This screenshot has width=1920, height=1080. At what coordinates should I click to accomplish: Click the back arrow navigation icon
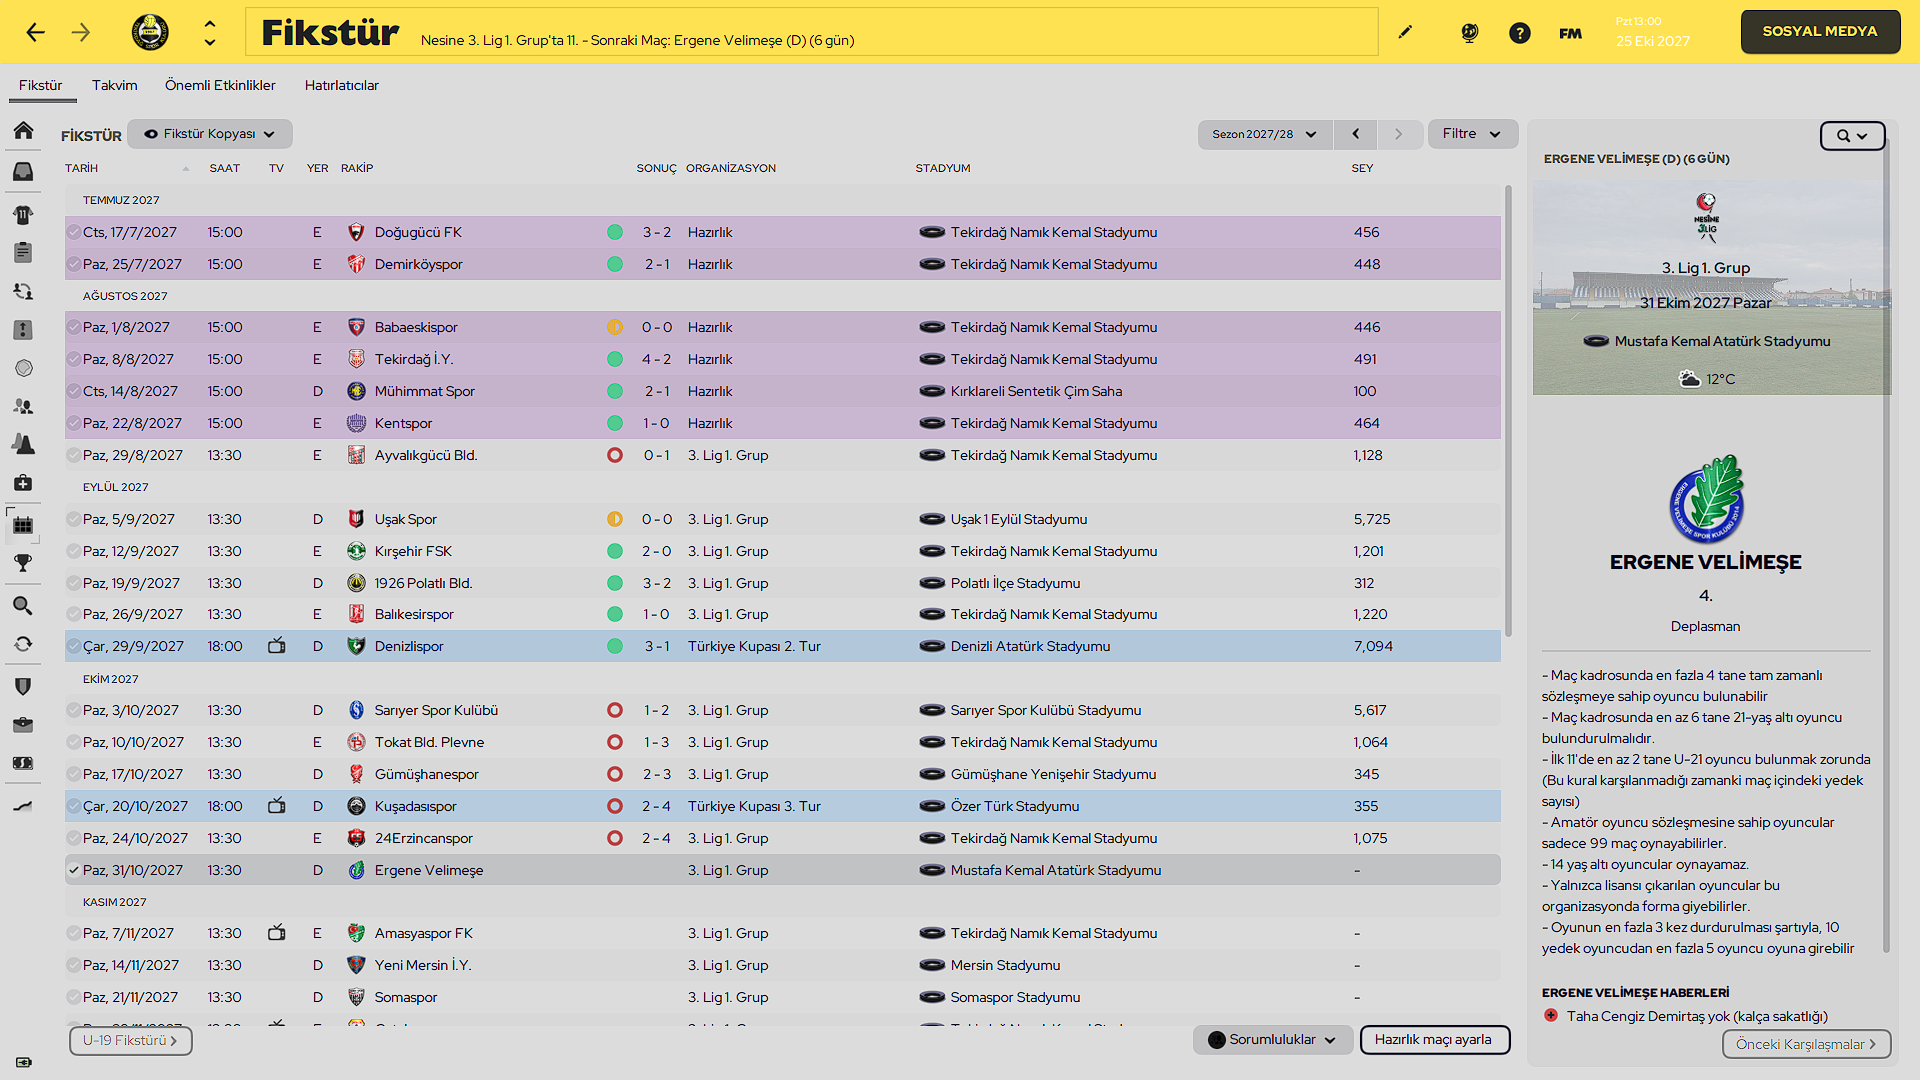[36, 33]
